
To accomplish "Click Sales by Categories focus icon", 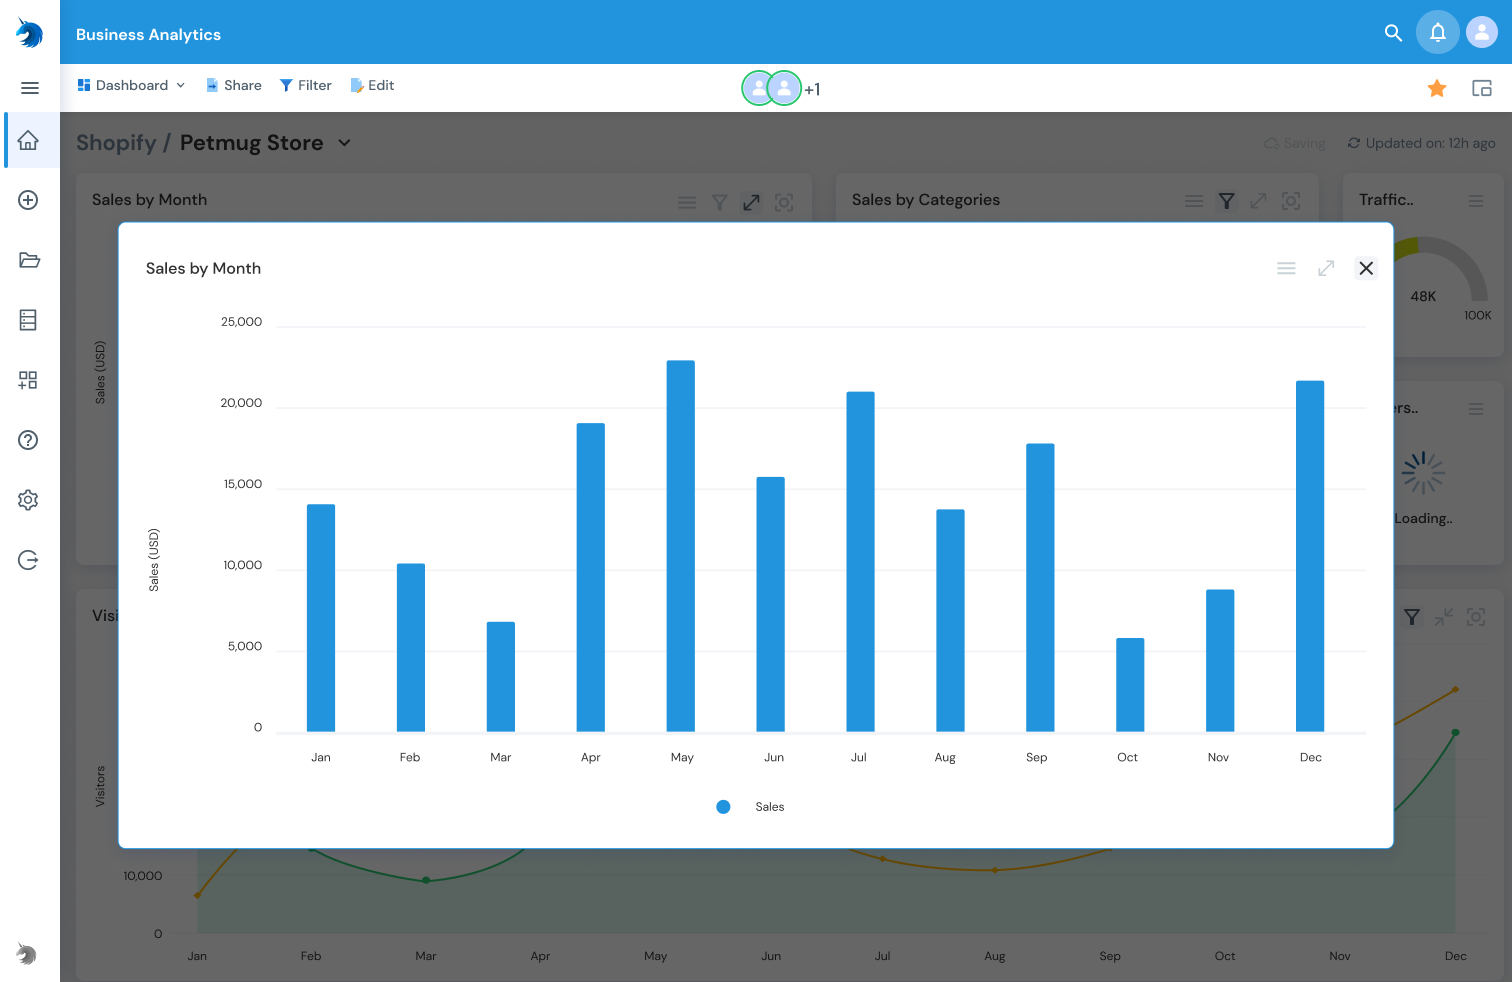I will pos(1291,201).
